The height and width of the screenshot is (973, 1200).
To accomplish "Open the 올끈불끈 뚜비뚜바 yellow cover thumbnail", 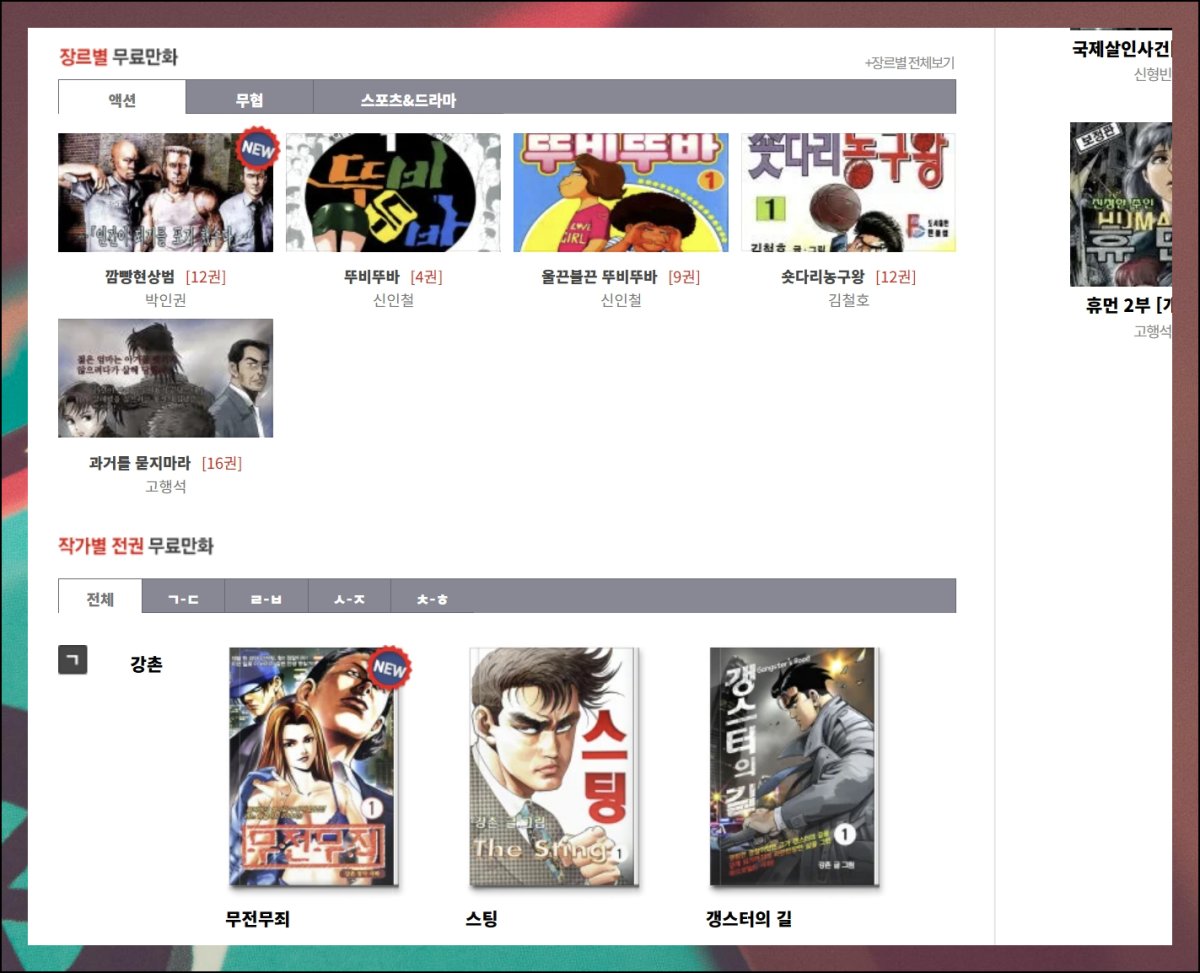I will click(621, 193).
